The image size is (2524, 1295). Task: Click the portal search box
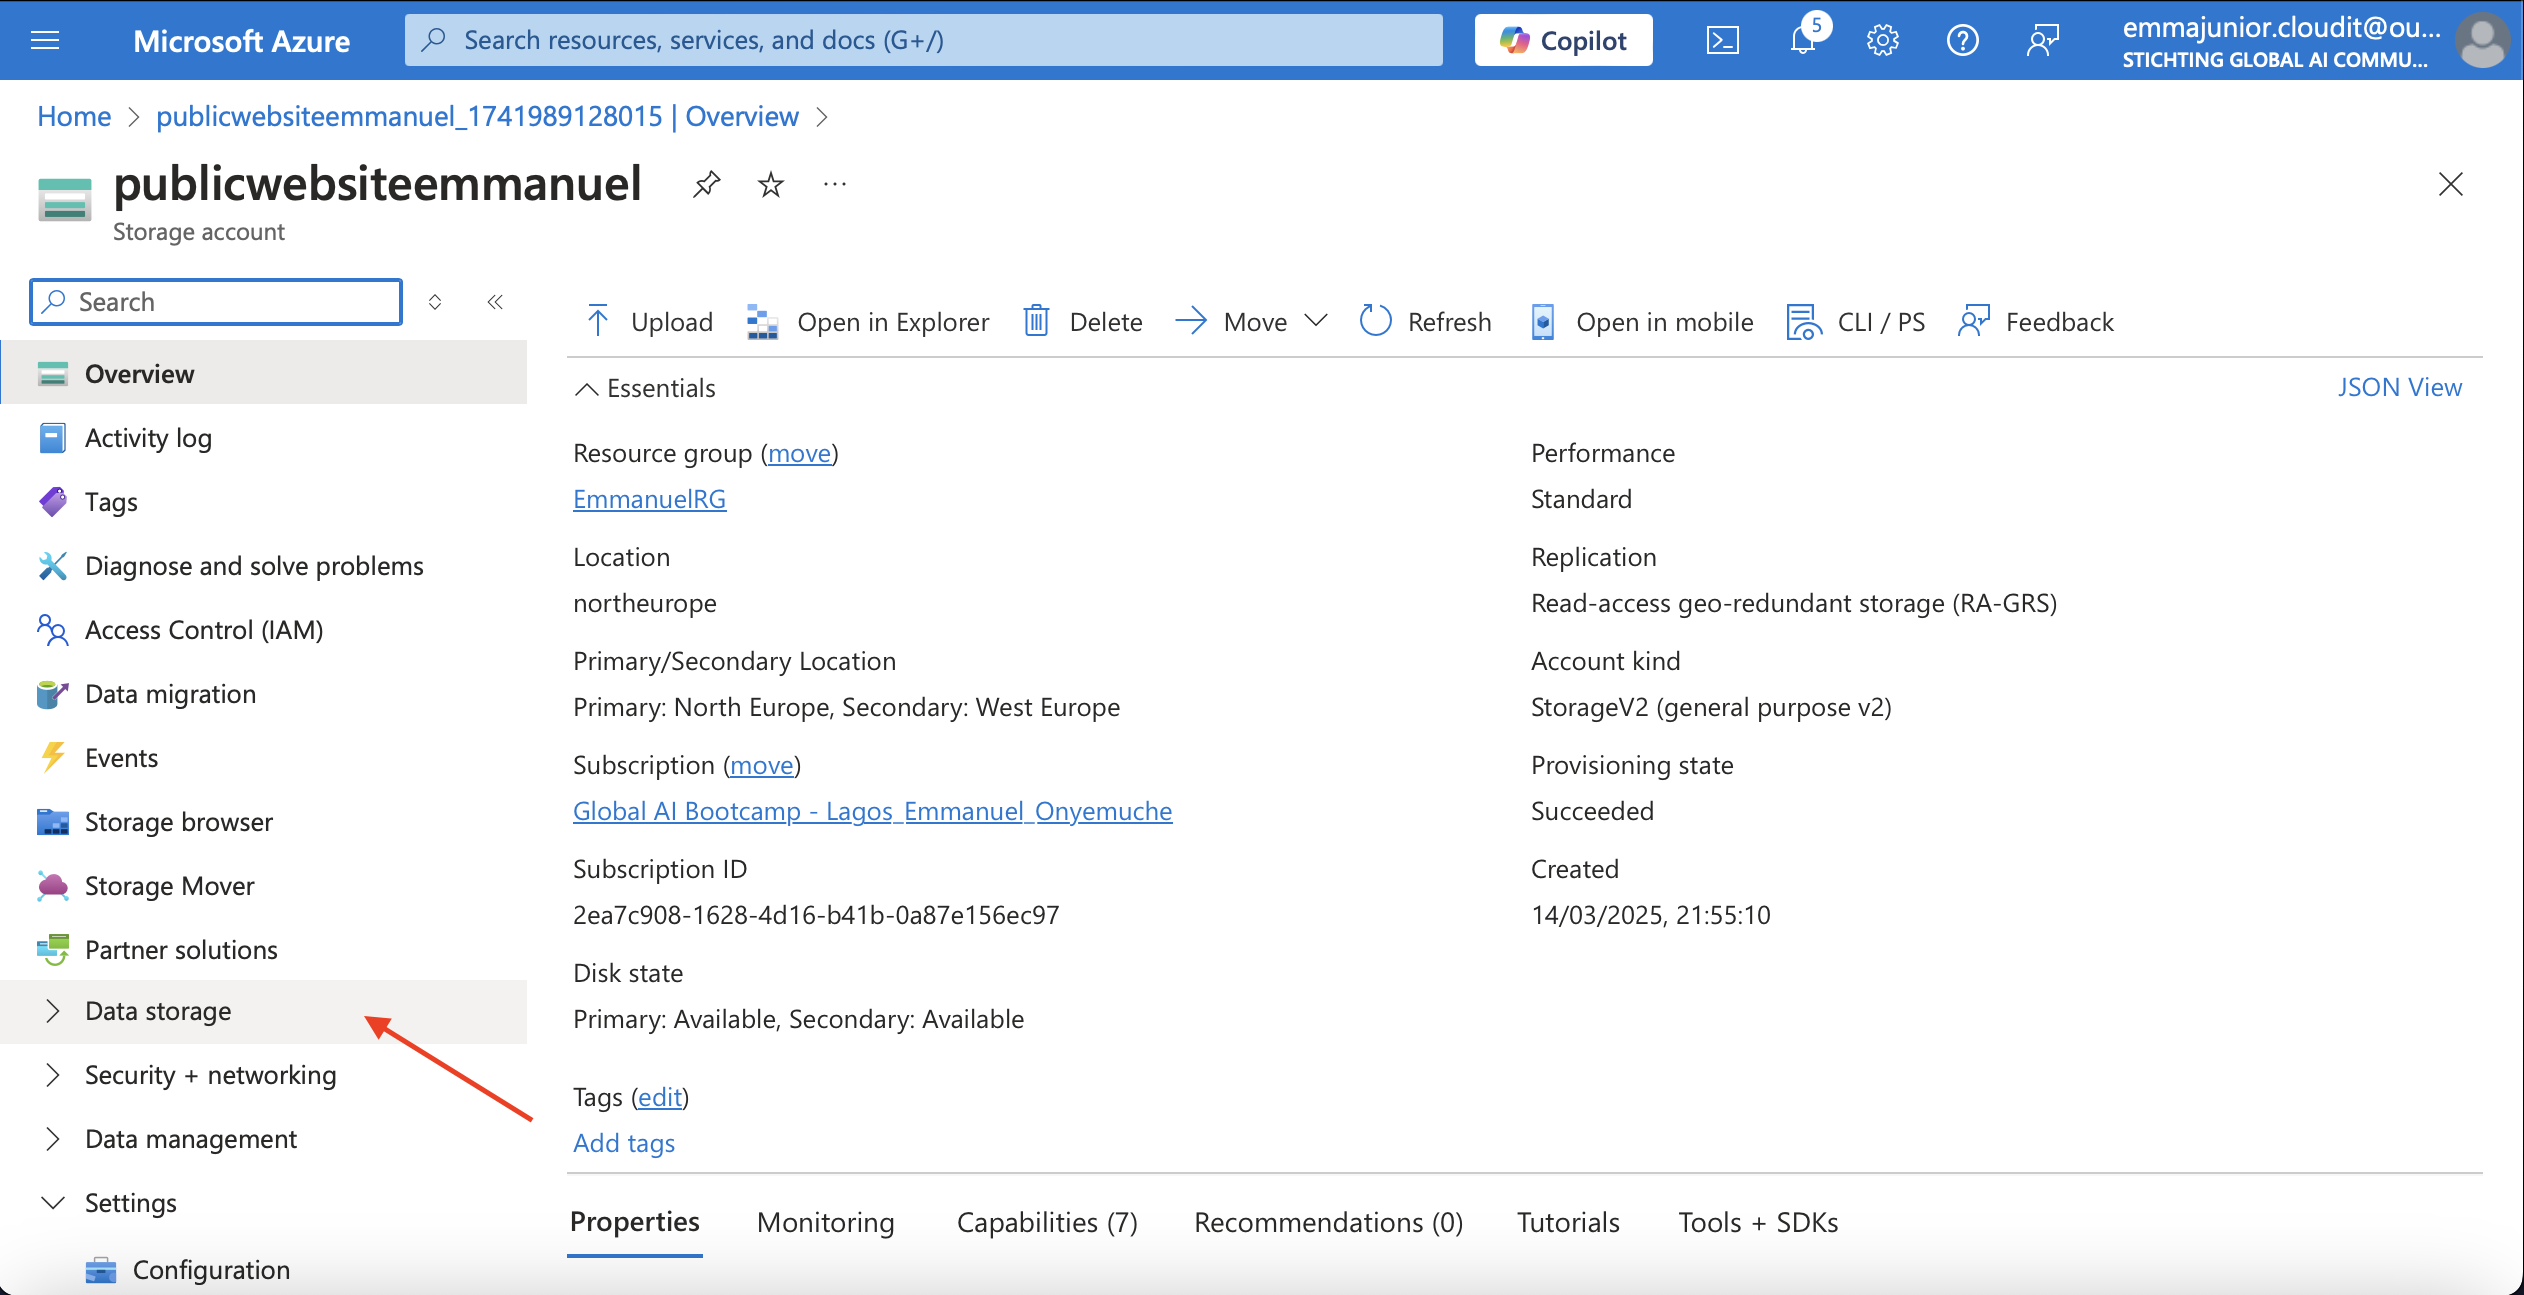(923, 40)
